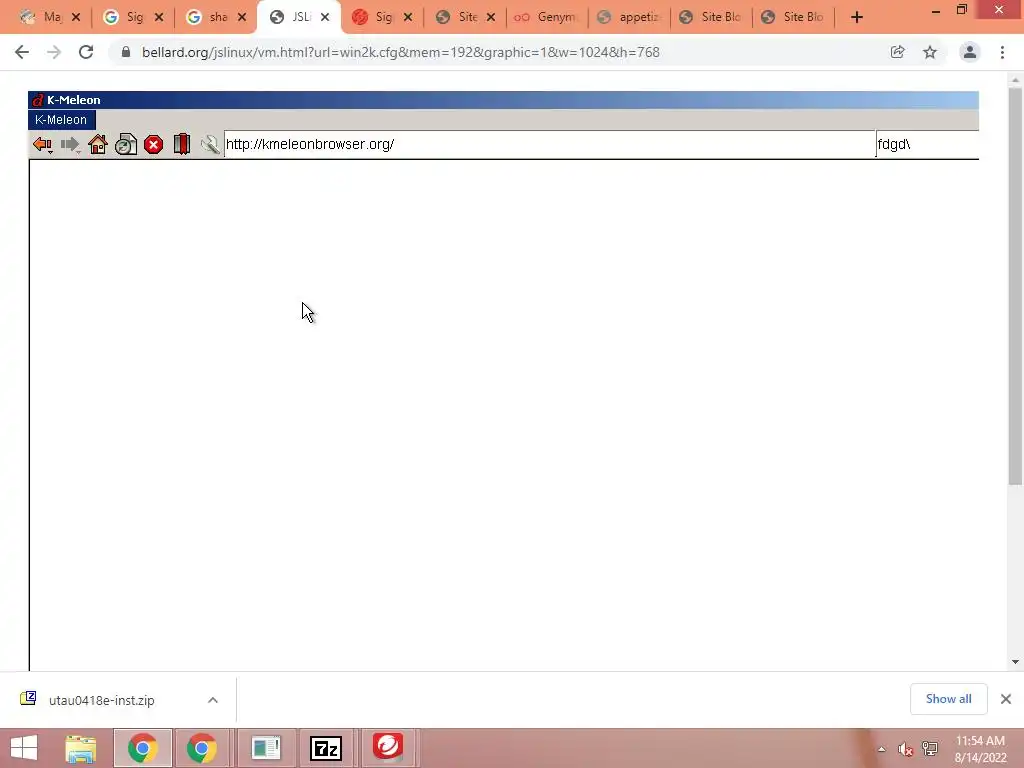Show hidden system tray icons

882,749
